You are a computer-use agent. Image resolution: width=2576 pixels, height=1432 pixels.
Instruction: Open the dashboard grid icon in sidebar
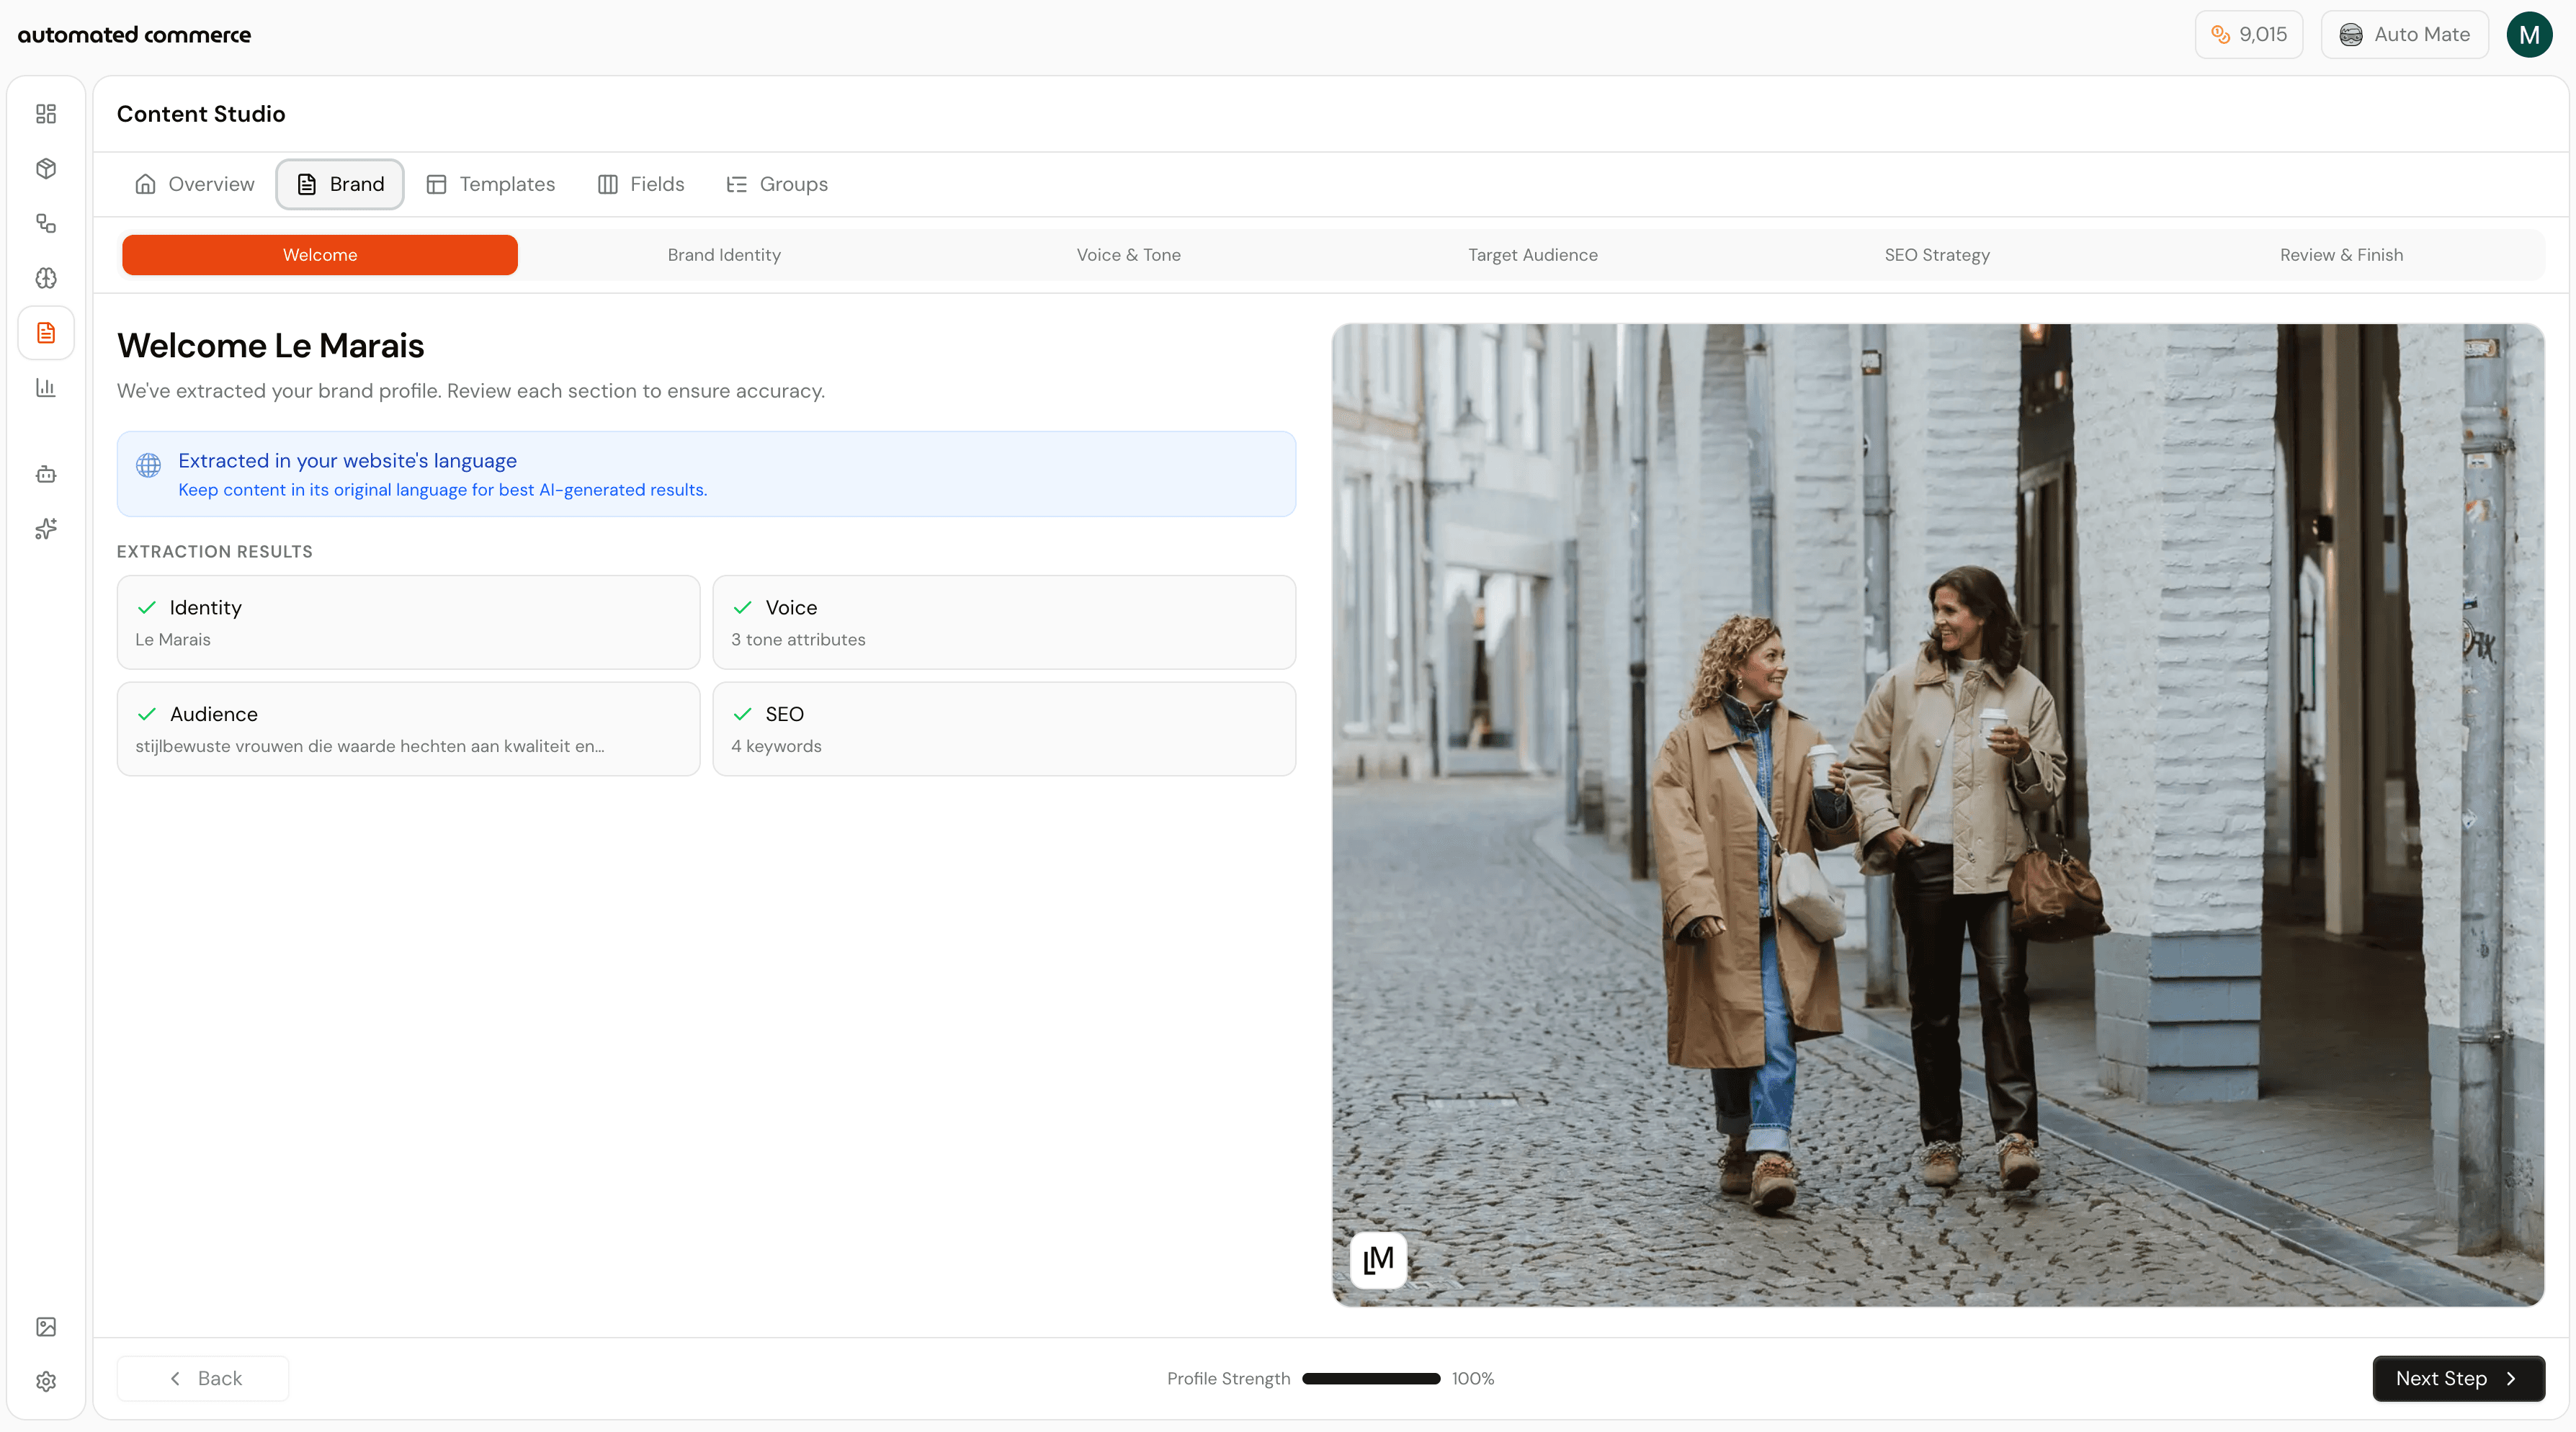(46, 114)
